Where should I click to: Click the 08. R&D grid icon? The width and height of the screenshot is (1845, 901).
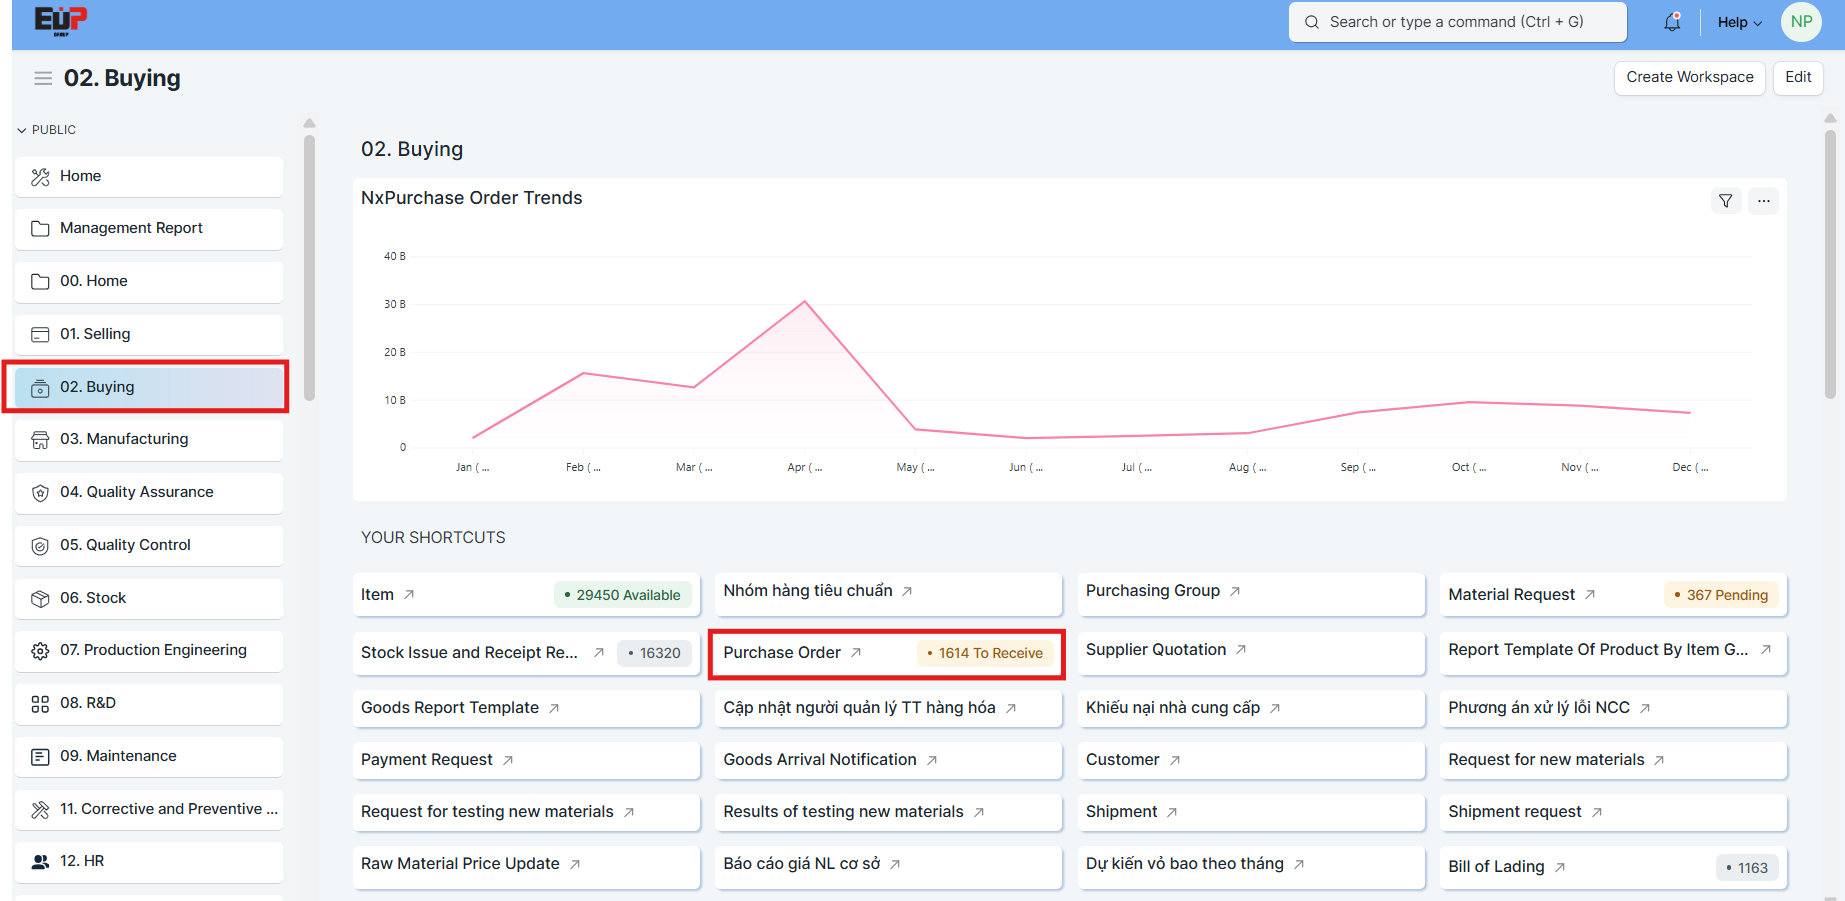point(40,704)
